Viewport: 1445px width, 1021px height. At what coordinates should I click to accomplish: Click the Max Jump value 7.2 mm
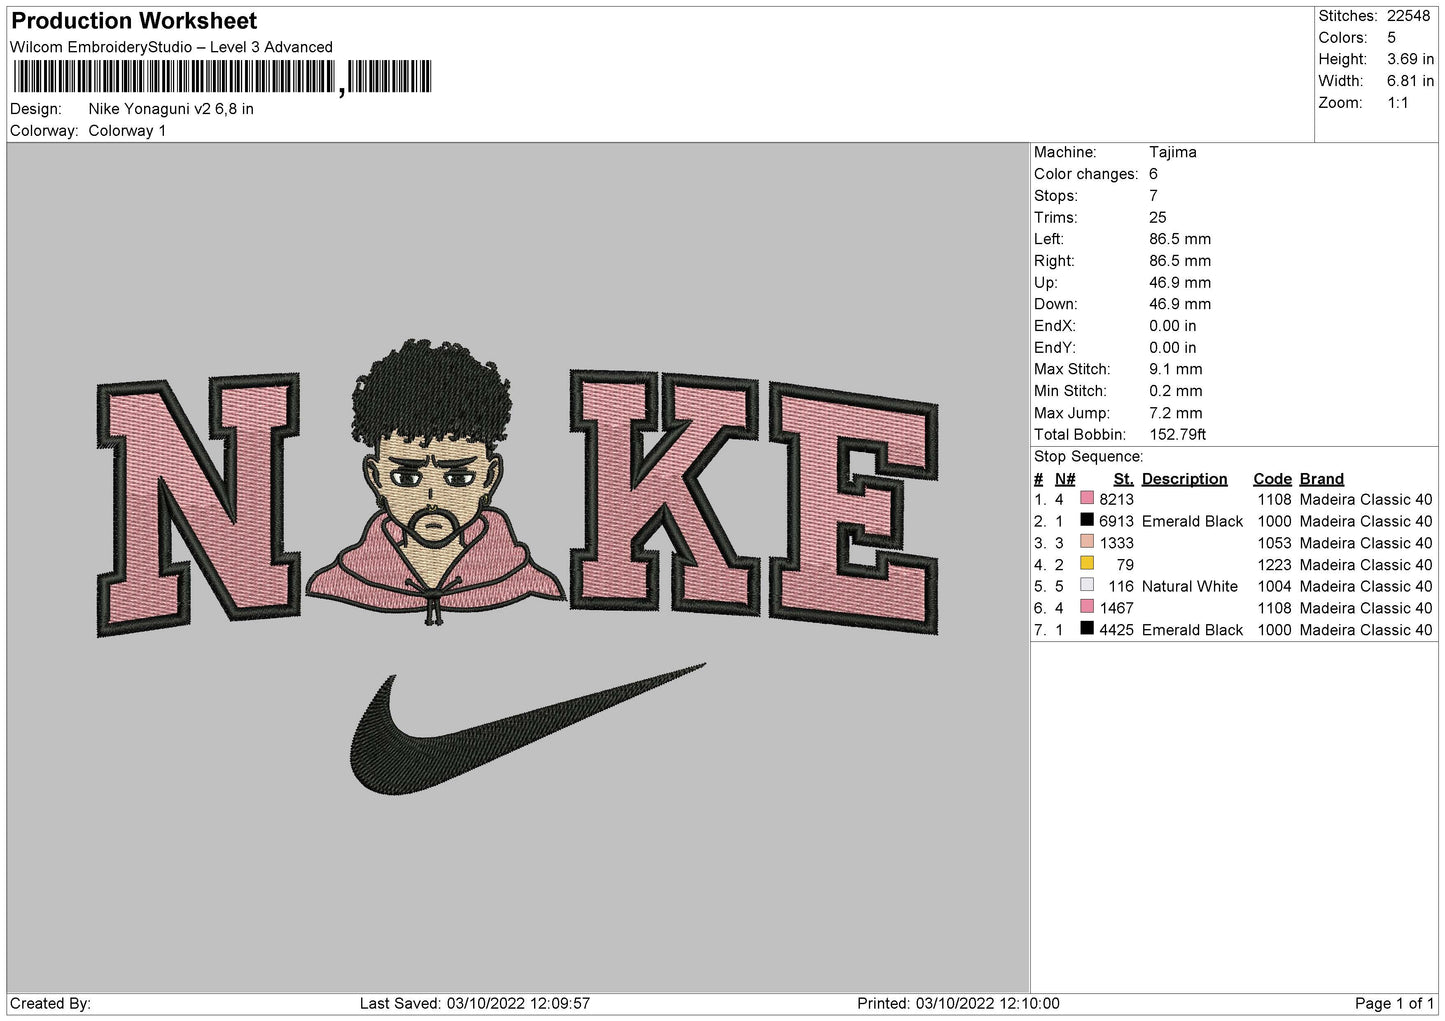(x=1176, y=413)
